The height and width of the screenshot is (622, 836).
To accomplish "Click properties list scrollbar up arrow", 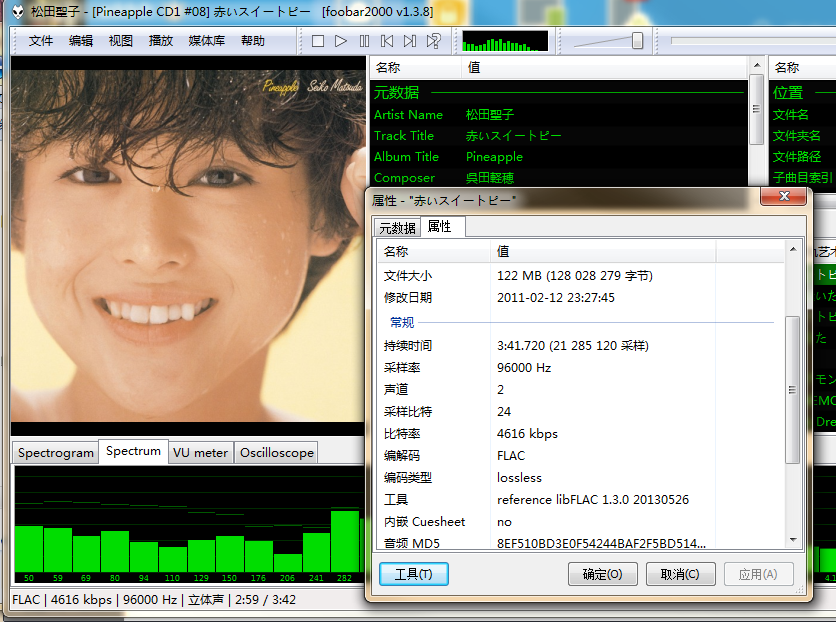I will 793,249.
